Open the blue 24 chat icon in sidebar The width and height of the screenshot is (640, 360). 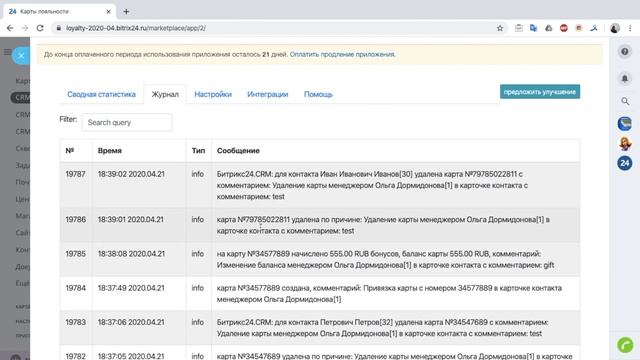(624, 163)
